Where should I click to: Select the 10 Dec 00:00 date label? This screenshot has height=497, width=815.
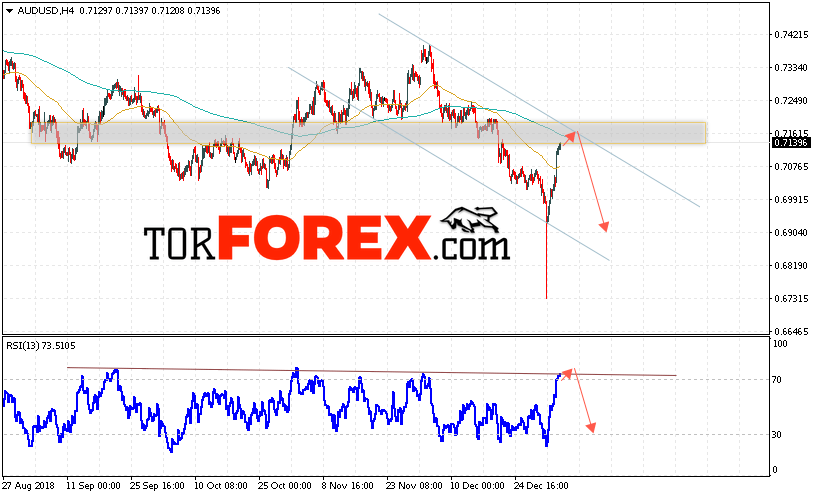tap(477, 486)
